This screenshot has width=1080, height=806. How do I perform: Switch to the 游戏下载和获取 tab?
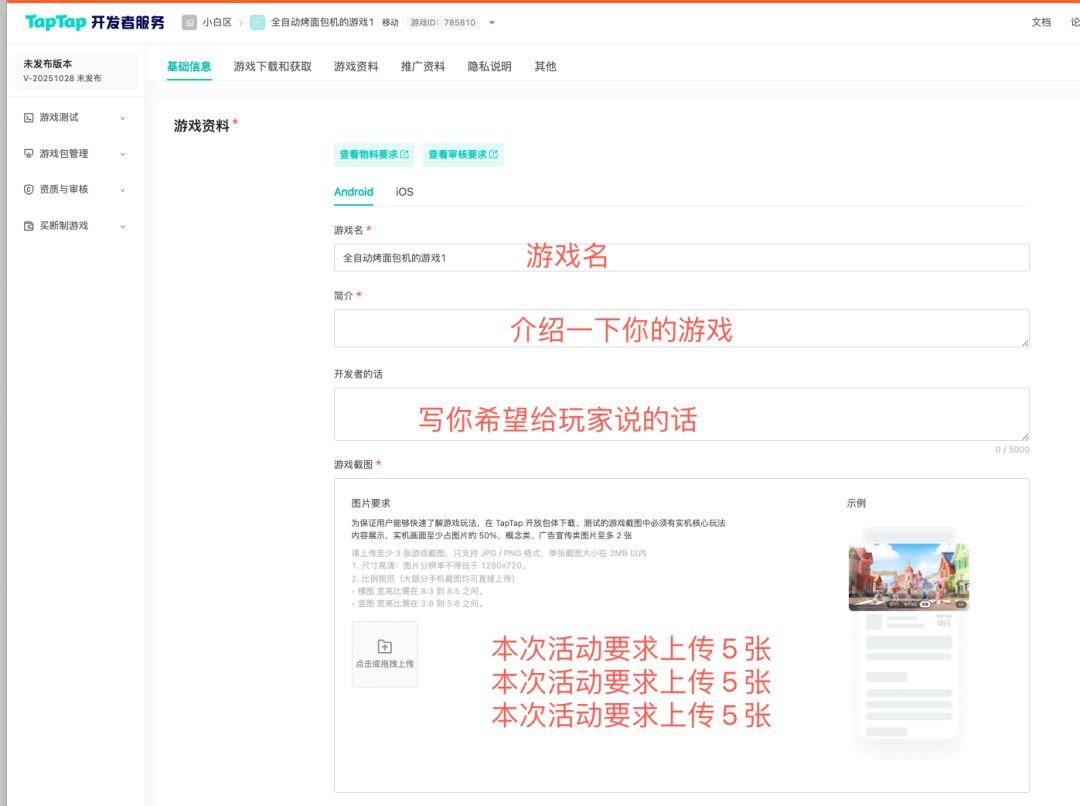273,67
